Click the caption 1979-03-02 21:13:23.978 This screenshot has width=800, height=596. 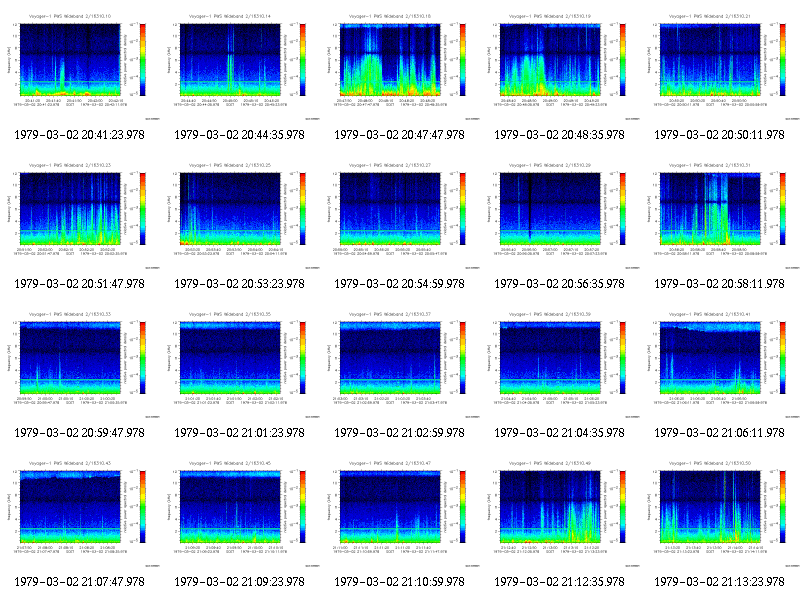(x=720, y=582)
